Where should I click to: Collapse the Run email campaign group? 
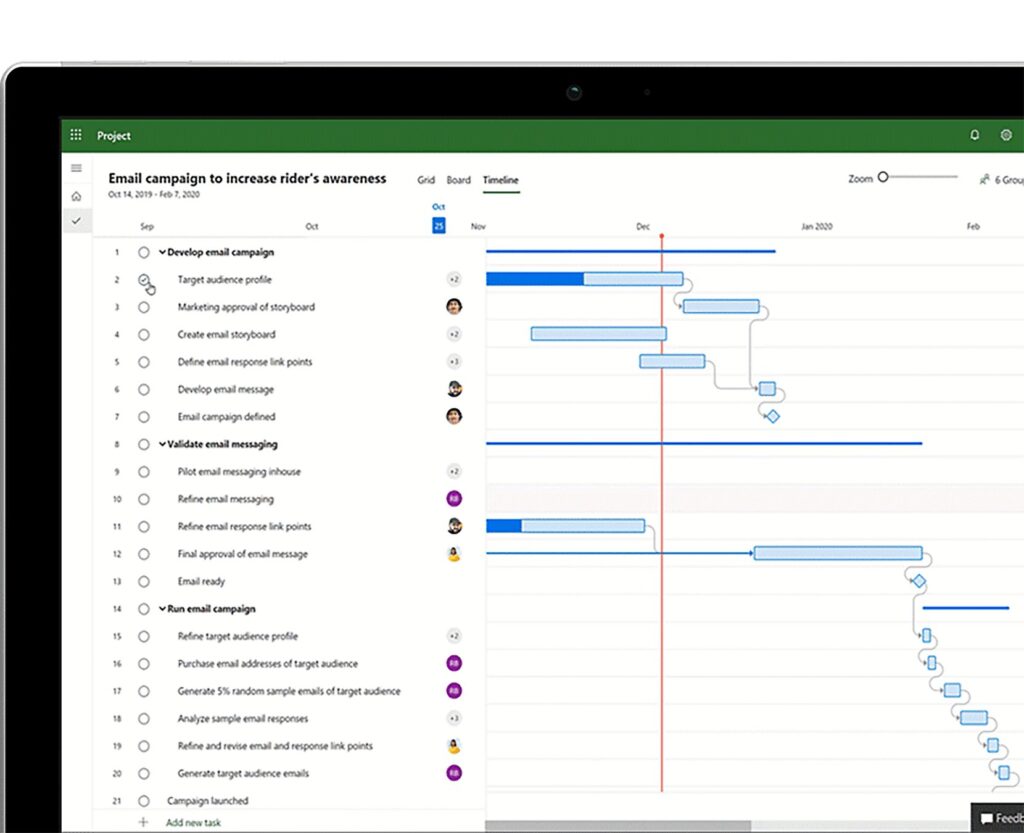click(161, 608)
